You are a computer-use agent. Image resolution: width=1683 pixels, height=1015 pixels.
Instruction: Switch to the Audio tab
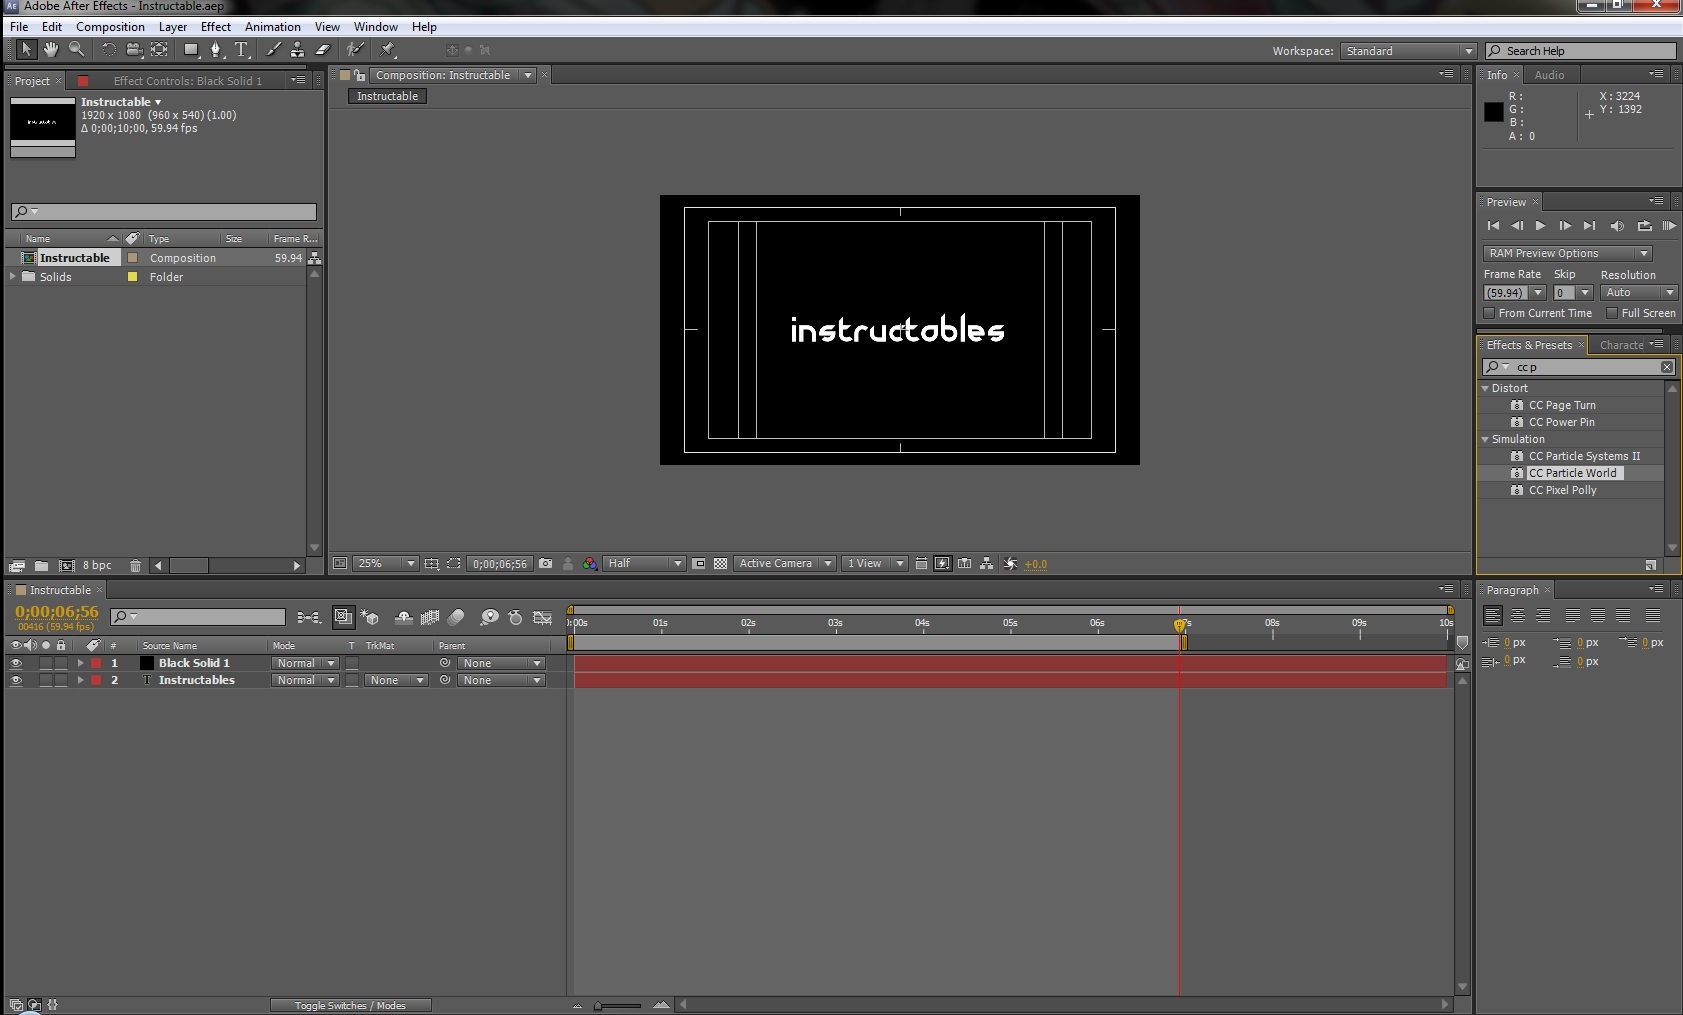pos(1549,75)
